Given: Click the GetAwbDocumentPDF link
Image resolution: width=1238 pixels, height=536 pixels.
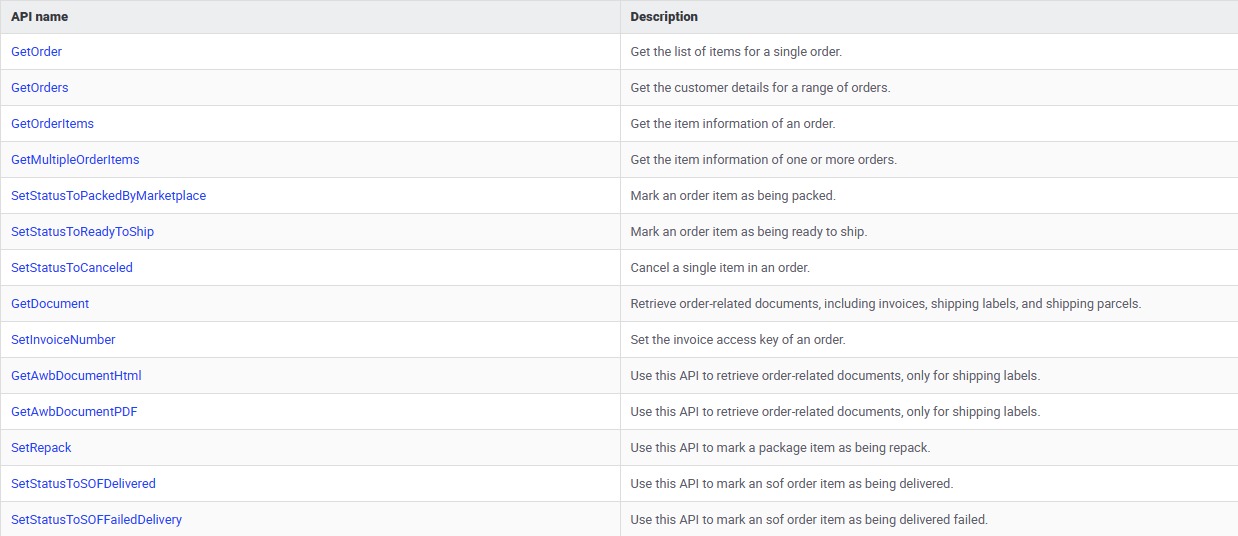Looking at the screenshot, I should [x=74, y=412].
